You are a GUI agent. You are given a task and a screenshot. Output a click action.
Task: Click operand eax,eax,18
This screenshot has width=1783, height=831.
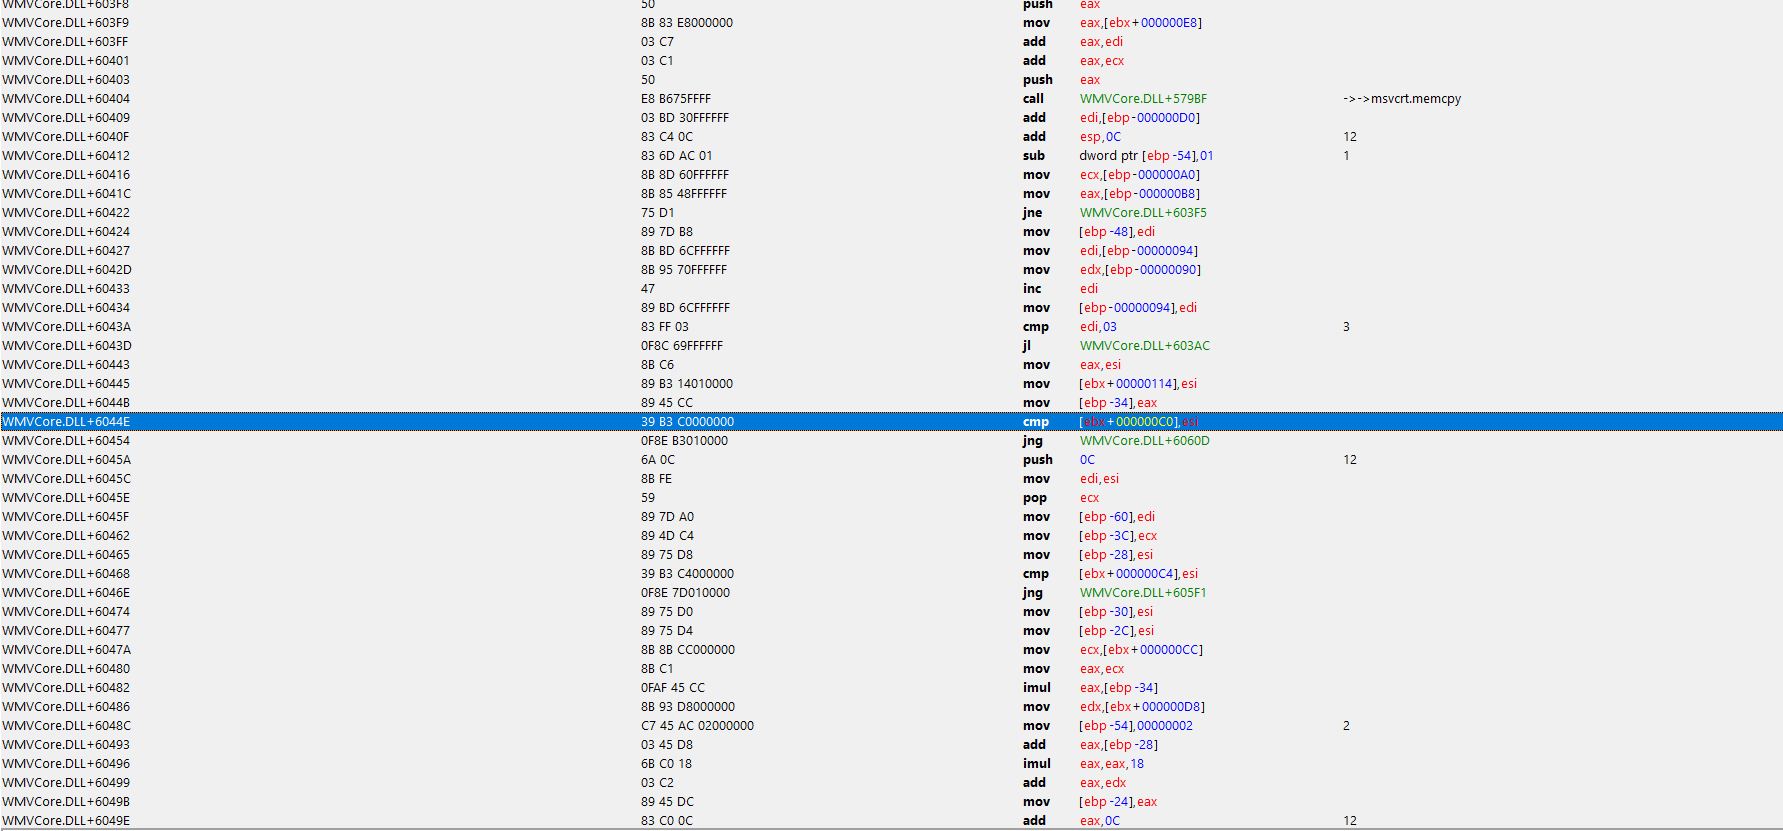[x=1112, y=764]
